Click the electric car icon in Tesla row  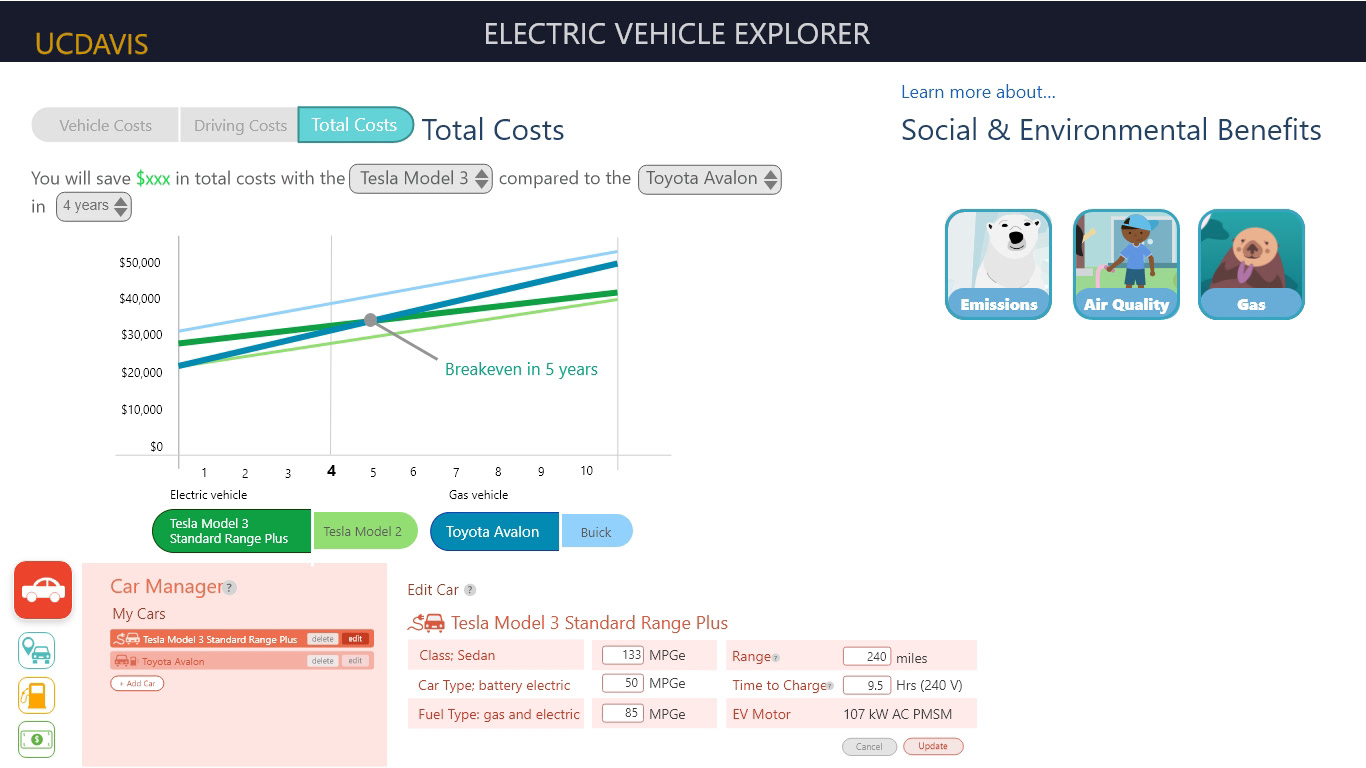(x=127, y=639)
